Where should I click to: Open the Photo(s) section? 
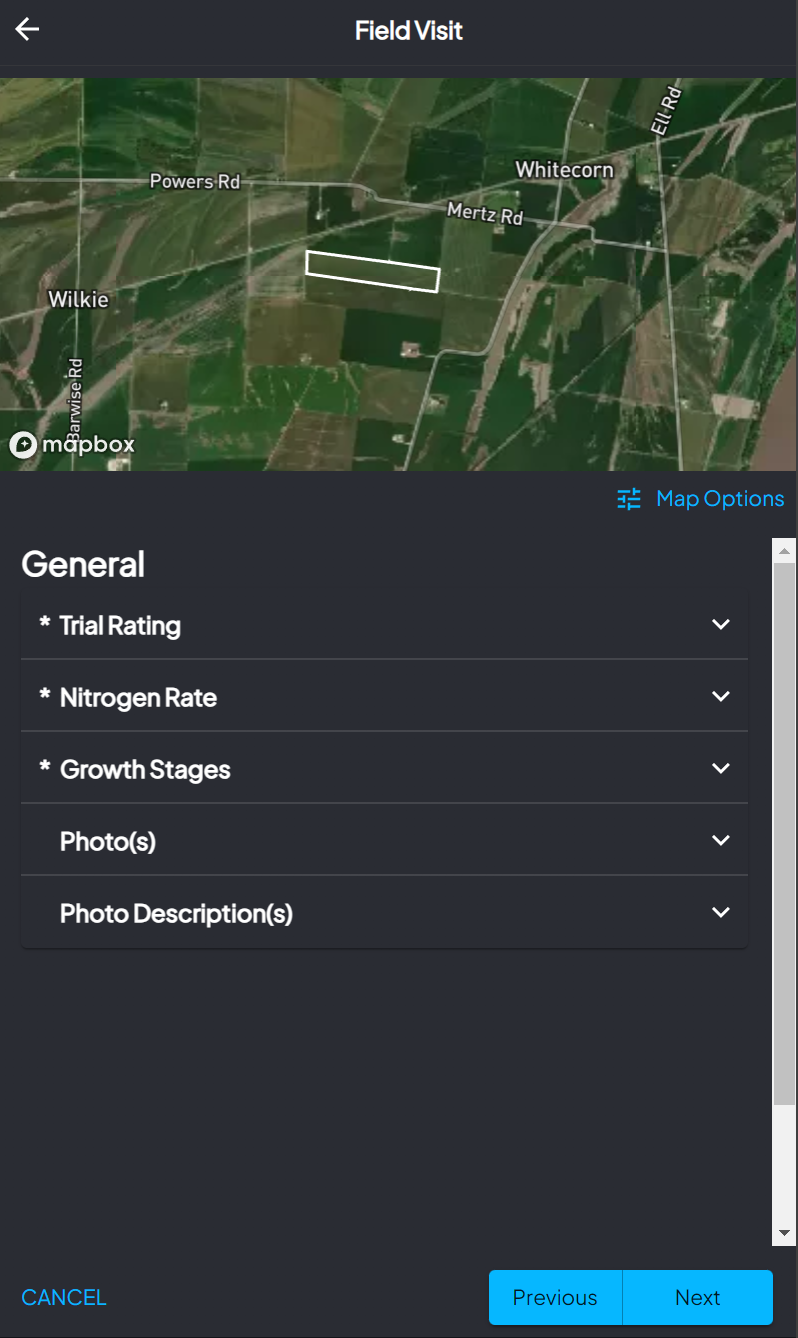384,840
